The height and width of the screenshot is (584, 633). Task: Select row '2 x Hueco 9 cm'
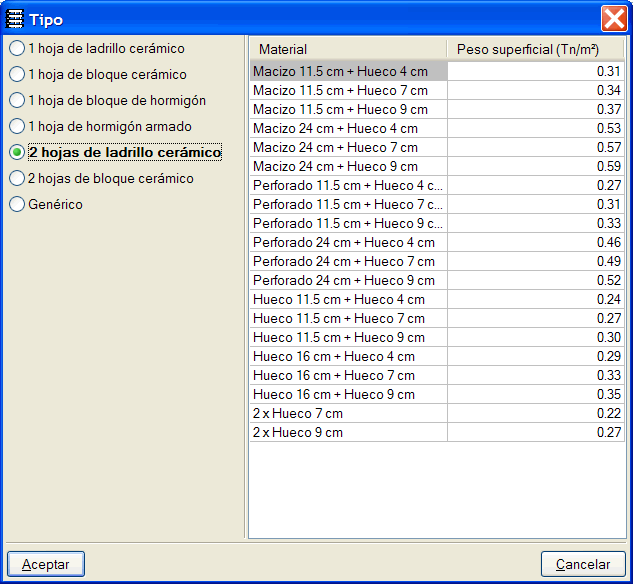pyautogui.click(x=437, y=432)
